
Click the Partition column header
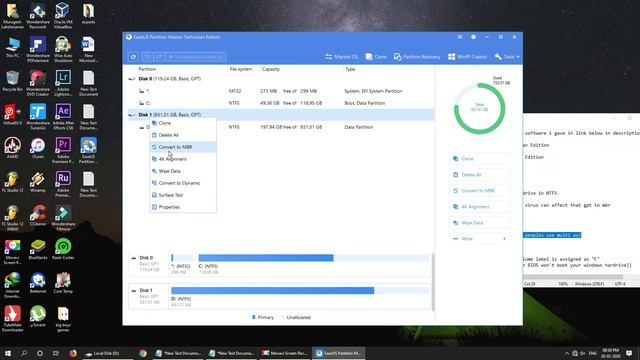pyautogui.click(x=147, y=69)
